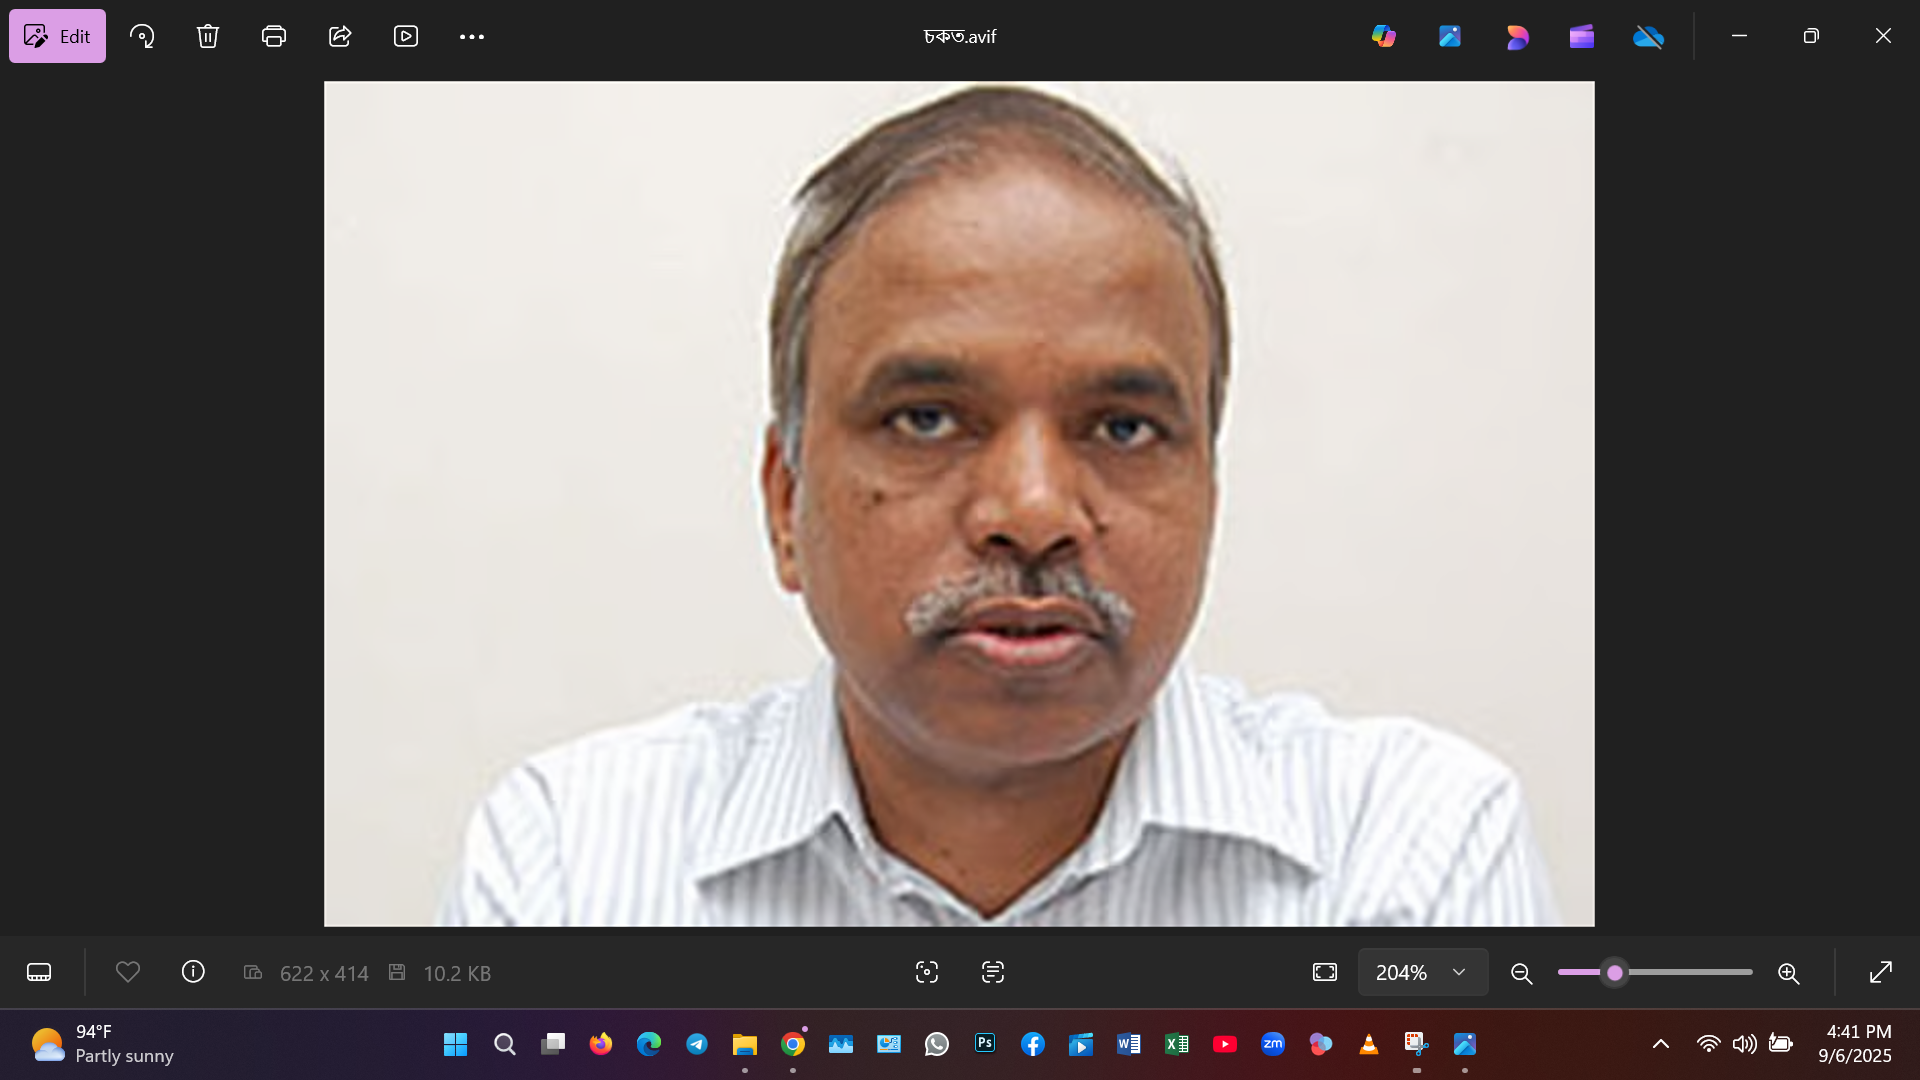The width and height of the screenshot is (1920, 1080).
Task: Launch VLC media player from the taskbar
Action: [1368, 1044]
